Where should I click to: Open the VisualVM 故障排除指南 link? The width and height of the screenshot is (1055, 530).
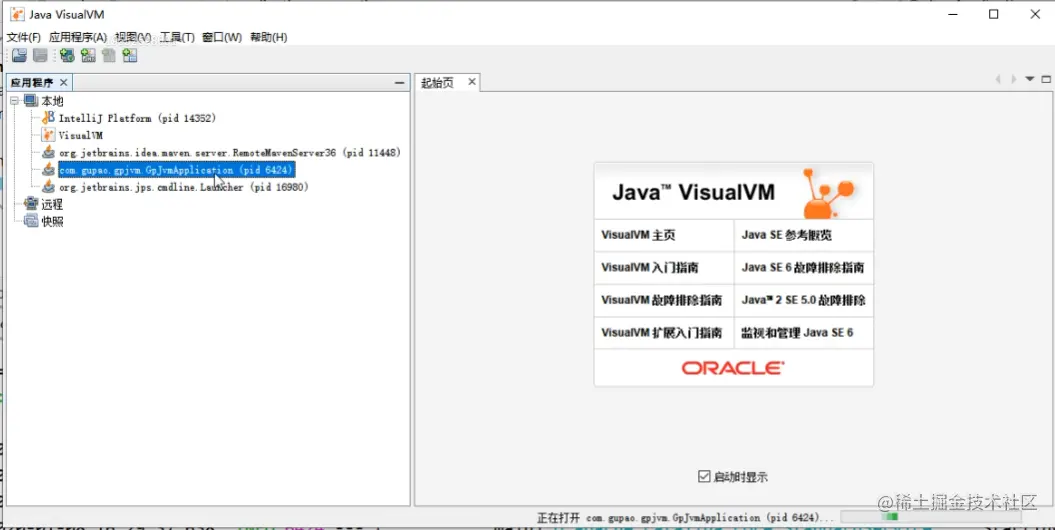(661, 300)
